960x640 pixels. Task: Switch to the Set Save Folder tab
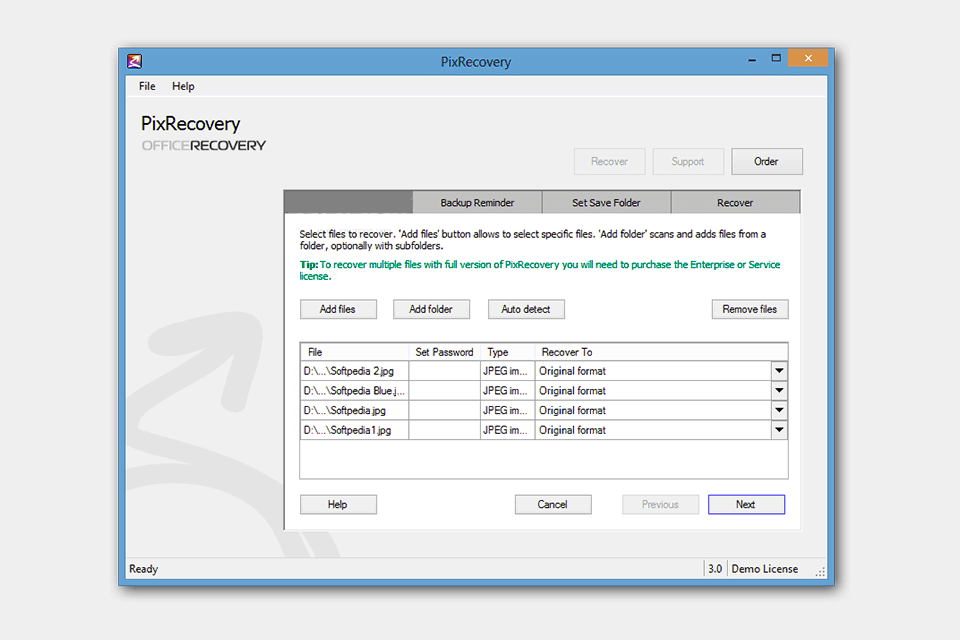606,202
